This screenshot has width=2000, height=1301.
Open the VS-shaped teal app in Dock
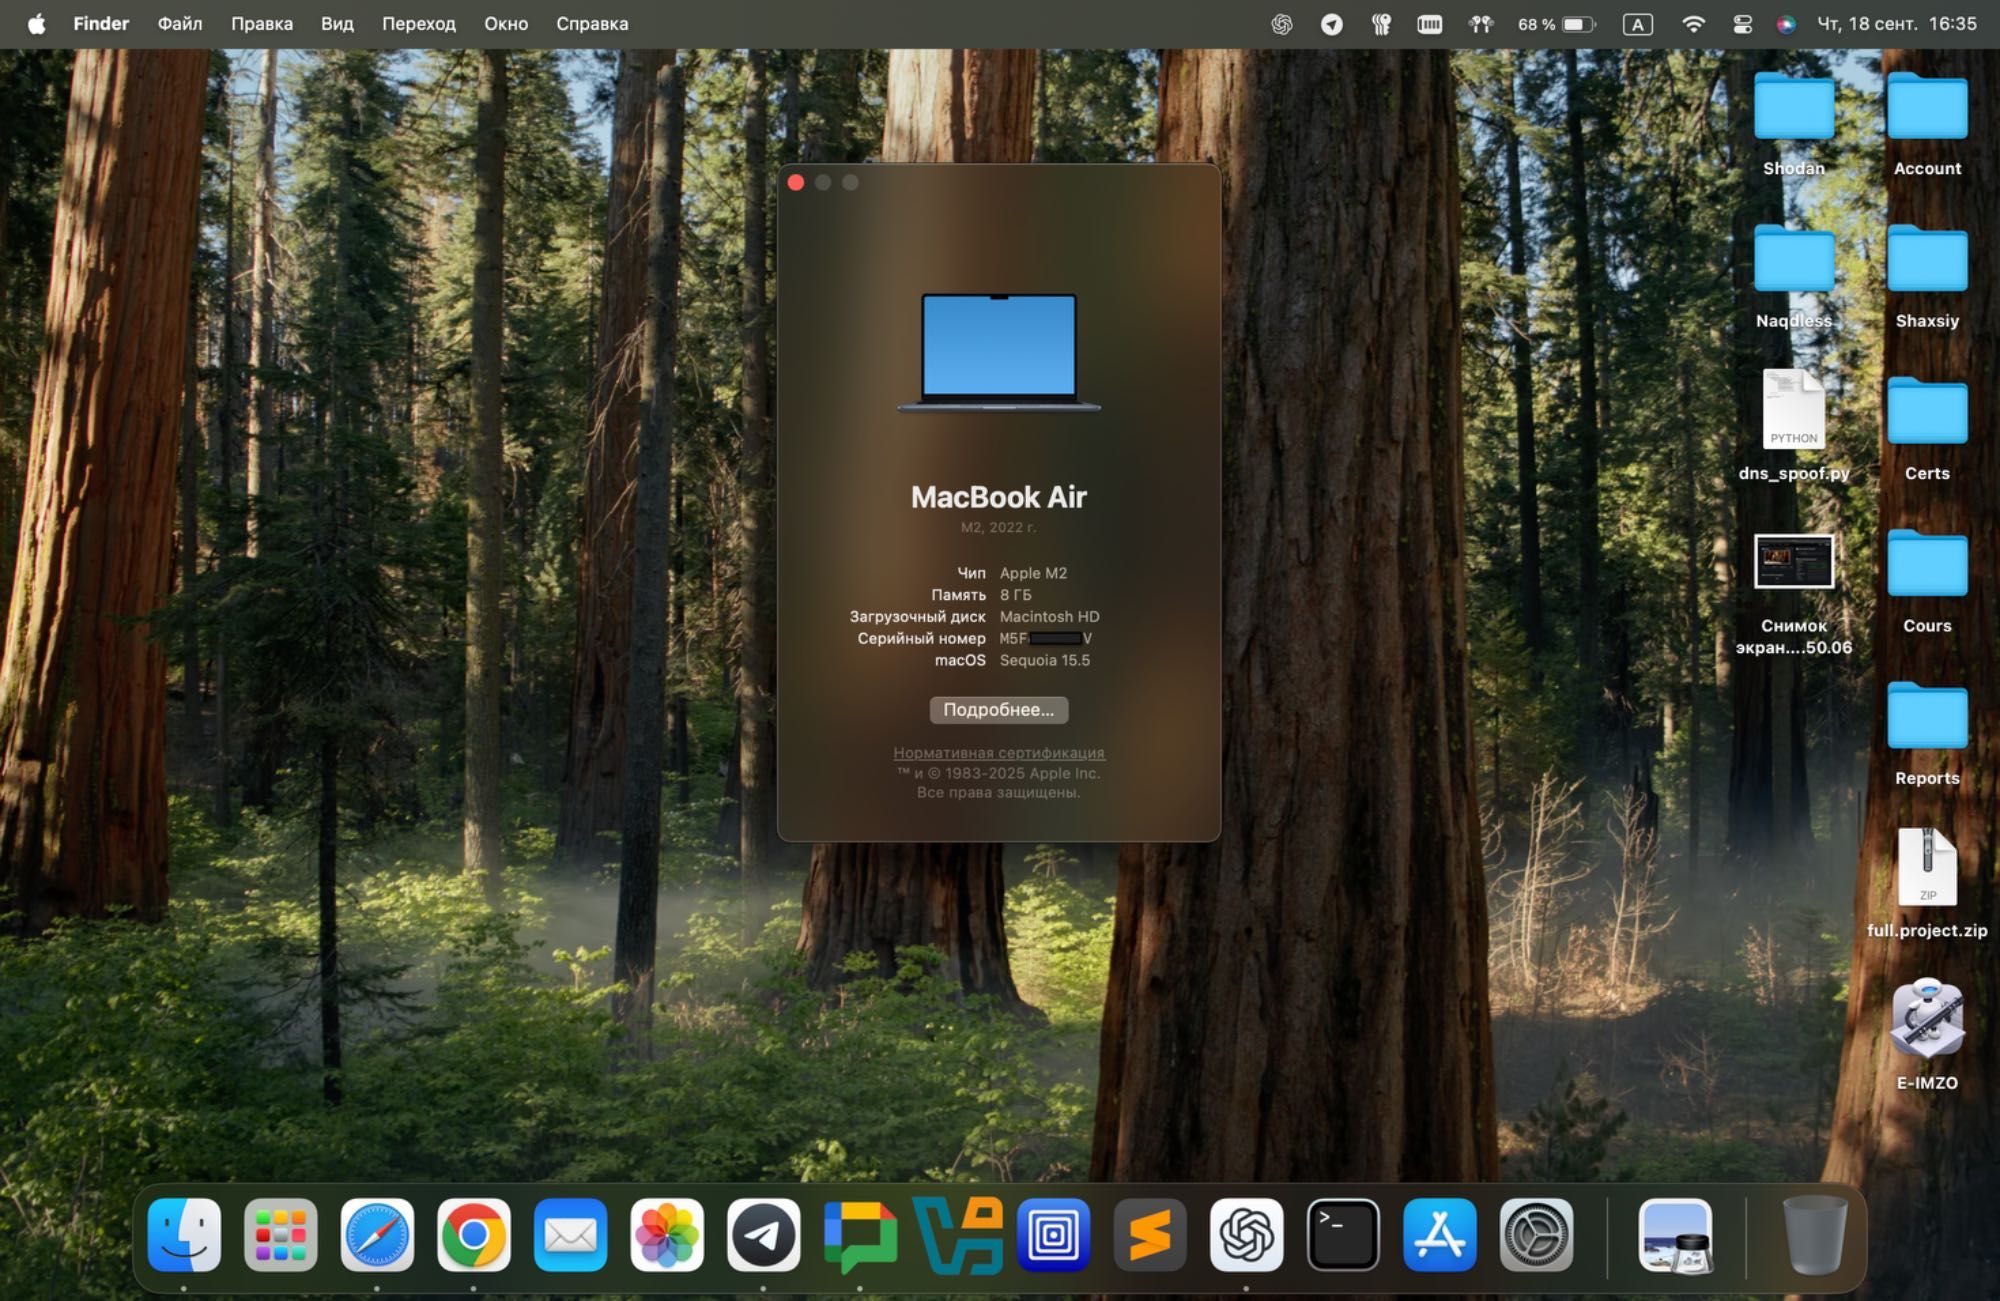coord(957,1235)
